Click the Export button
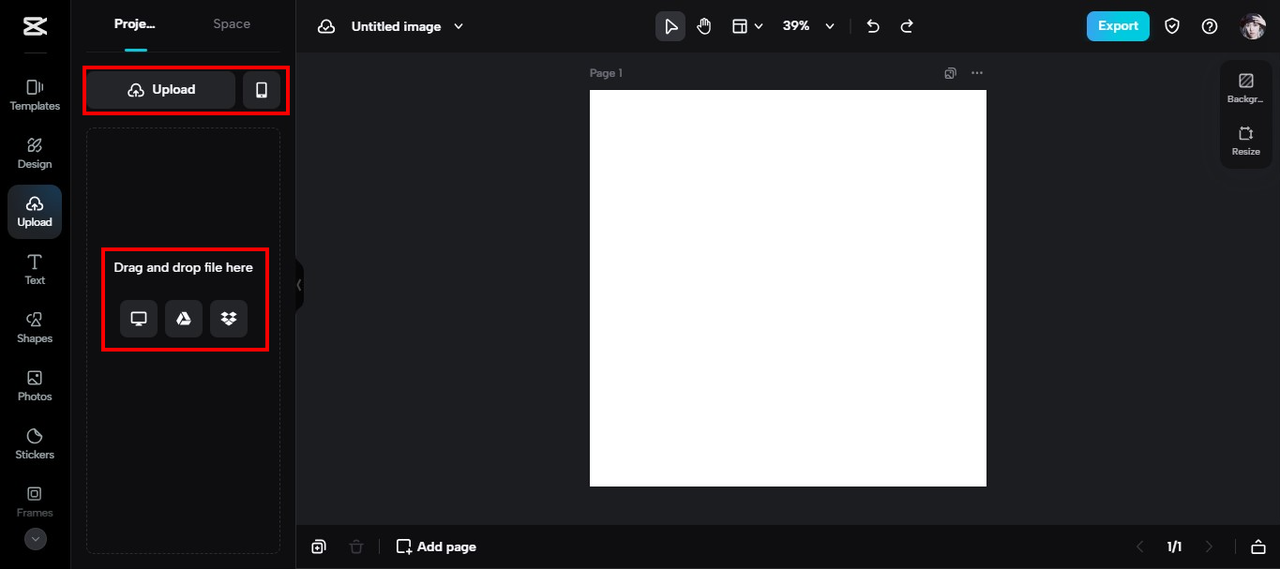This screenshot has width=1280, height=569. [1118, 26]
